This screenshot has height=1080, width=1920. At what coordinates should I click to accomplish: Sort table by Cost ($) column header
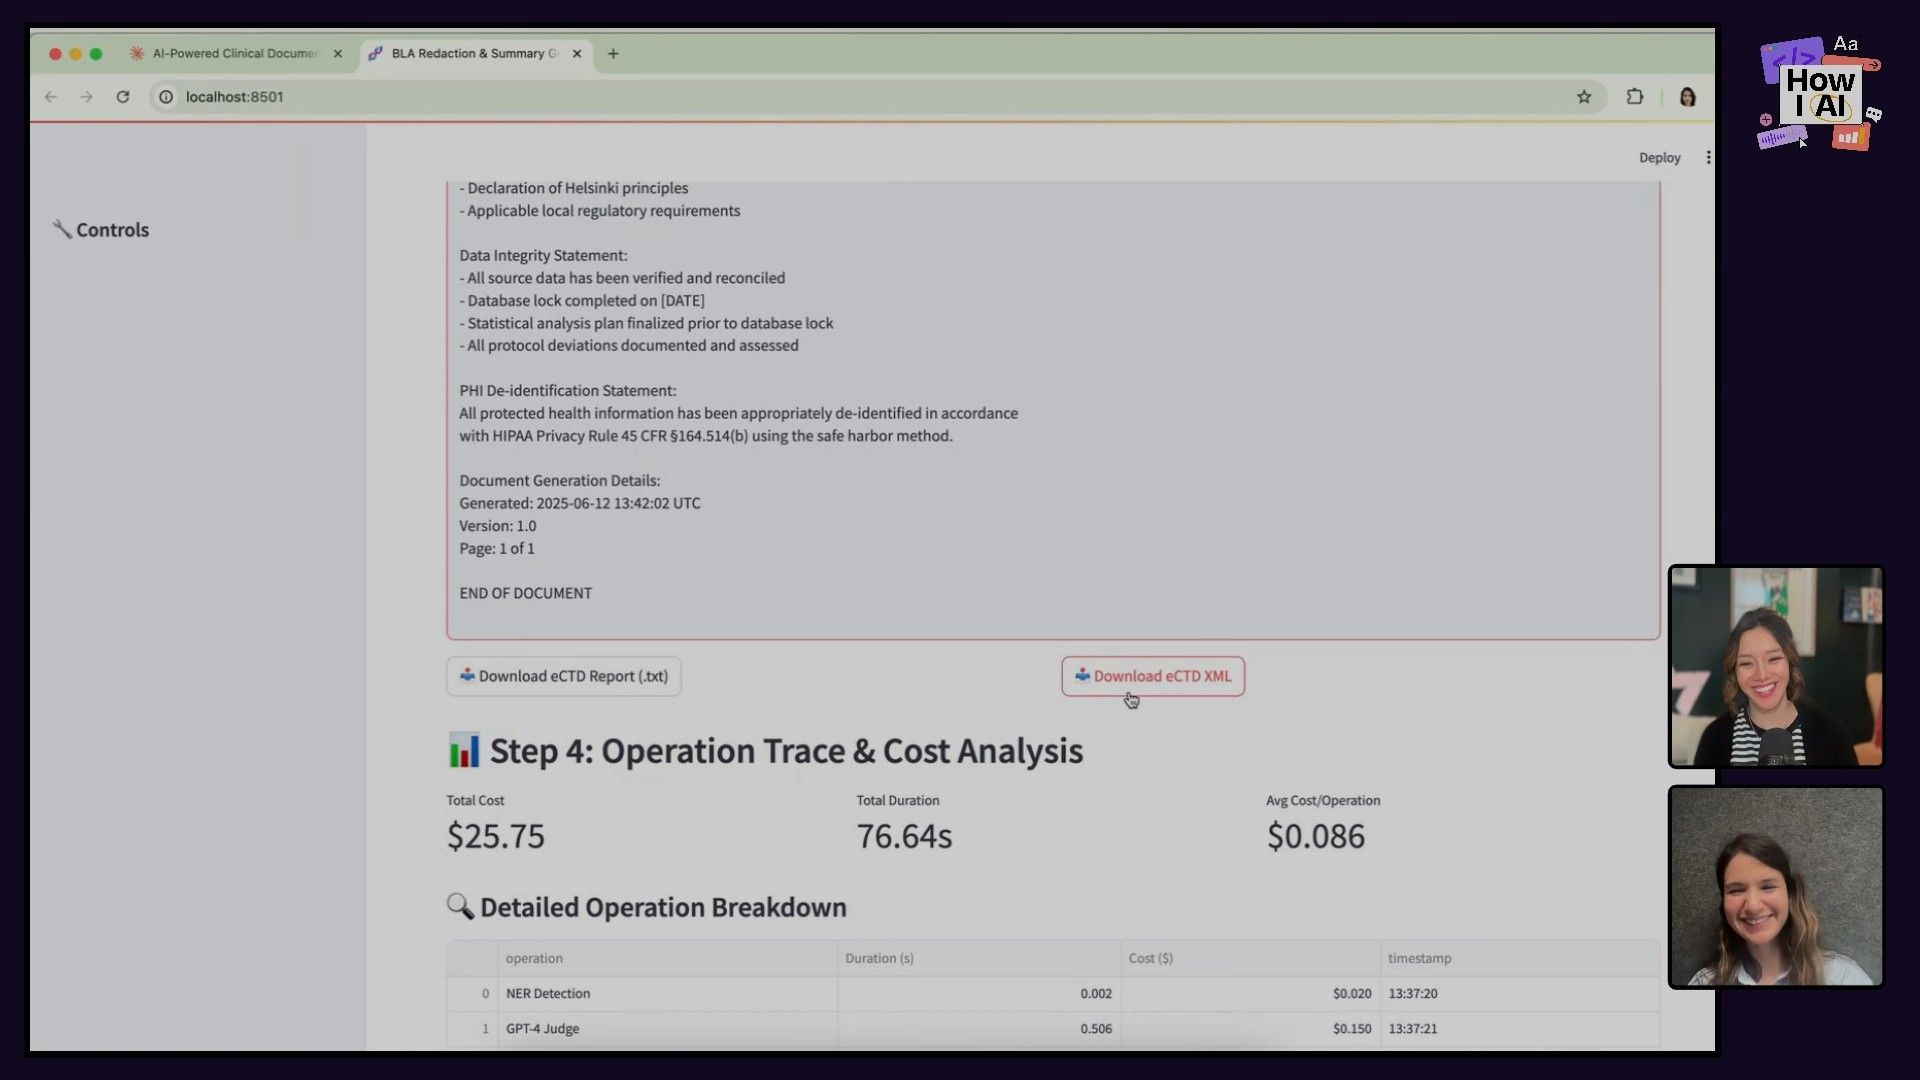[1250, 958]
